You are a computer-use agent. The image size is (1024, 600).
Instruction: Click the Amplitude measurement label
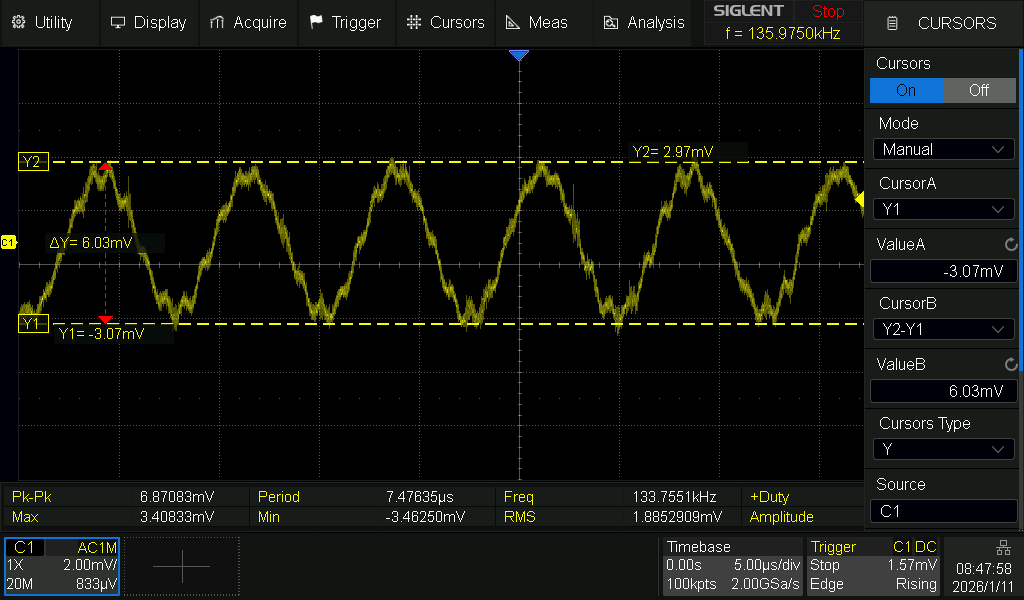point(782,517)
